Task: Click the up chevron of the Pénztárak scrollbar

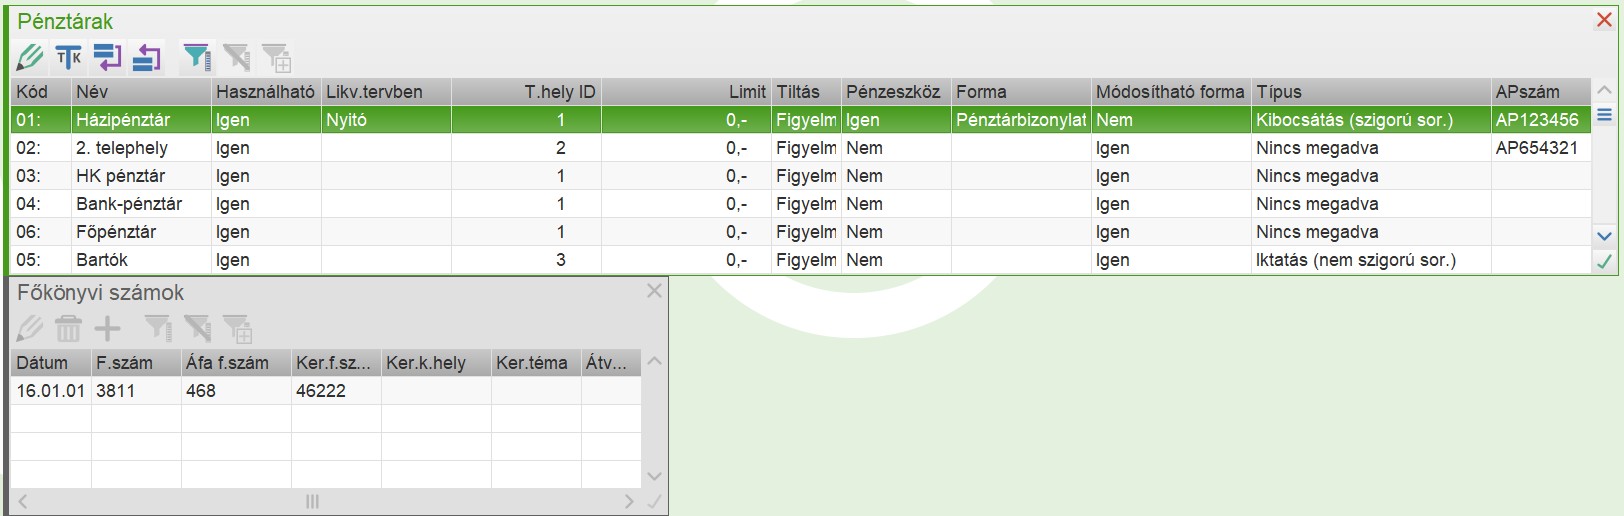Action: pyautogui.click(x=1604, y=91)
